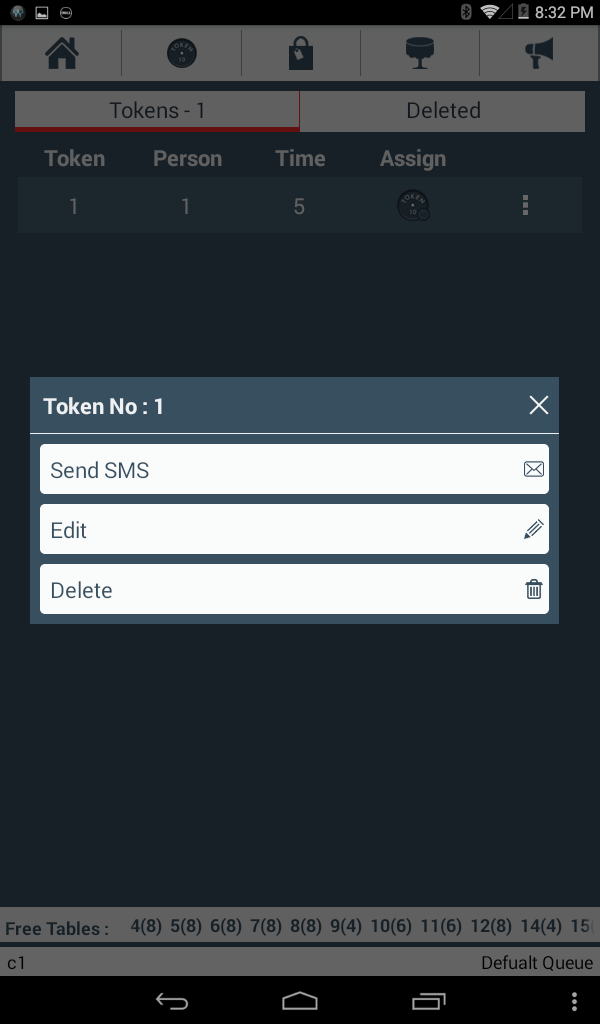Close the Token No 1 dialog with the X
600x1024 pixels.
click(x=538, y=406)
